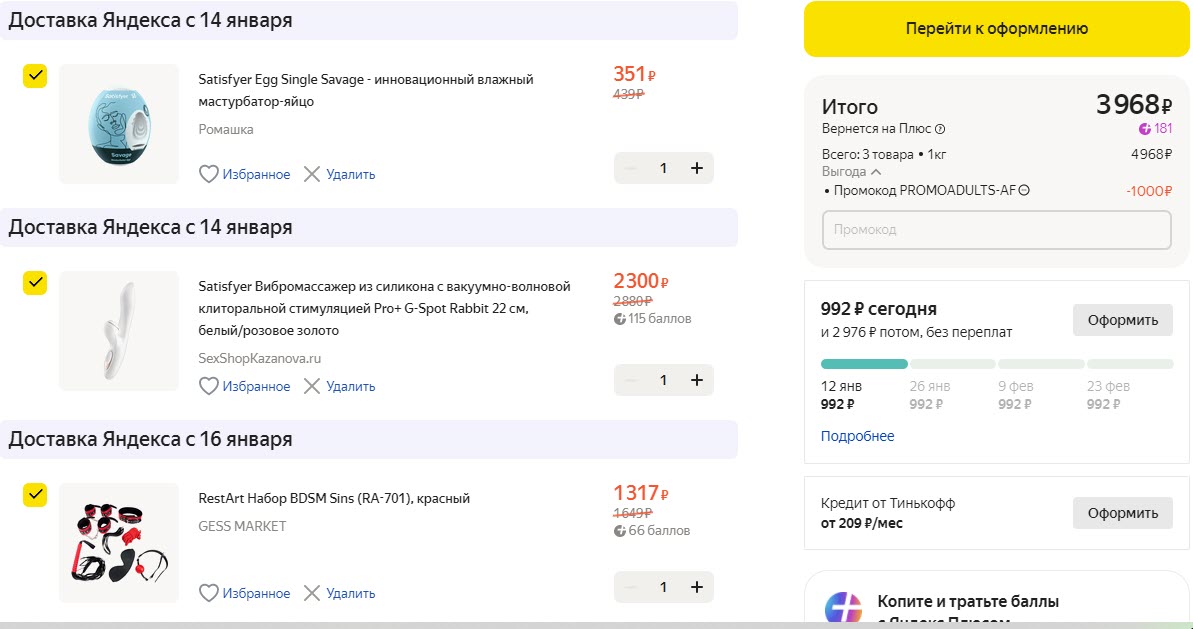1193x629 pixels.
Task: Increase RestArt BDSM set quantity with plus
Action: (x=697, y=587)
